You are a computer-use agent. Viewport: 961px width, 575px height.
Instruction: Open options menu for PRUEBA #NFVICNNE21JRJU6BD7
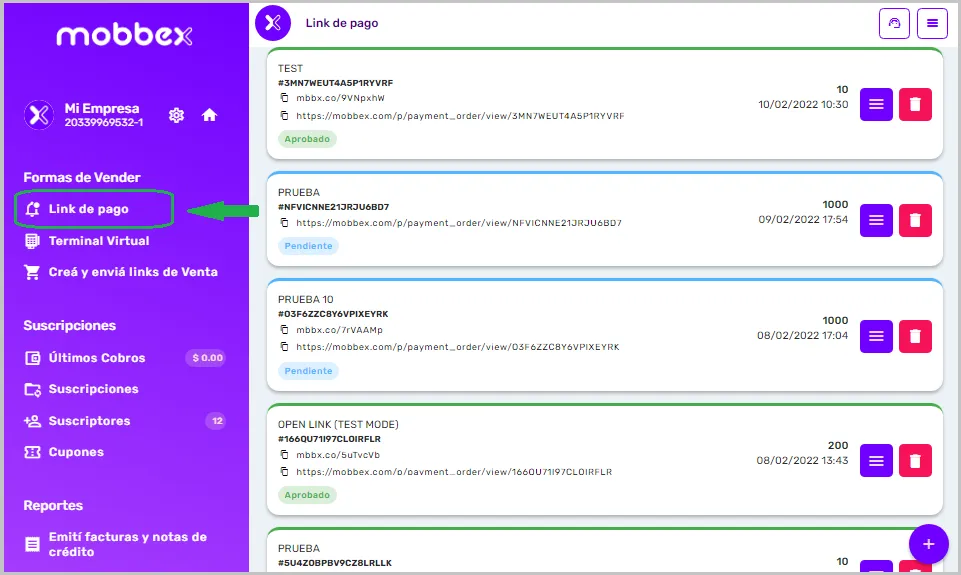(x=876, y=220)
